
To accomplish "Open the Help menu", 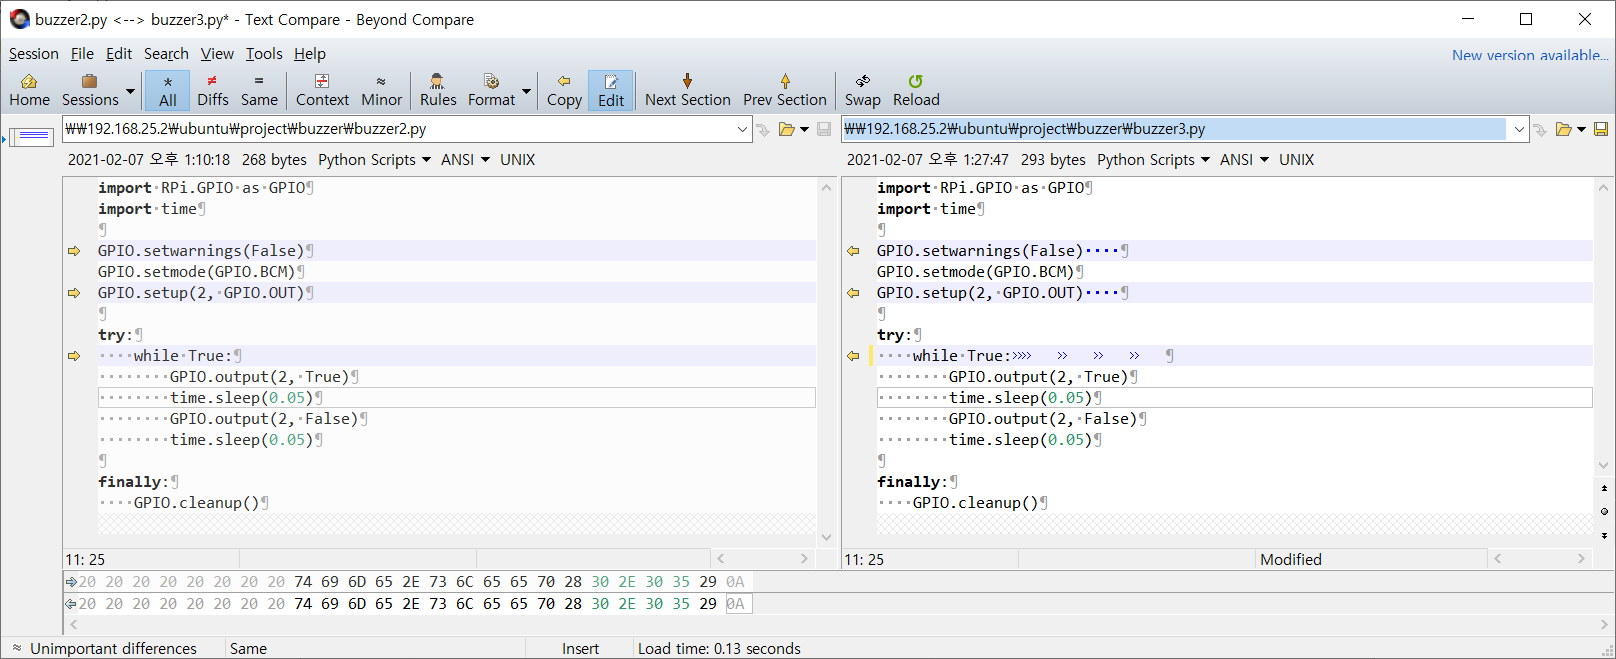I will [309, 54].
